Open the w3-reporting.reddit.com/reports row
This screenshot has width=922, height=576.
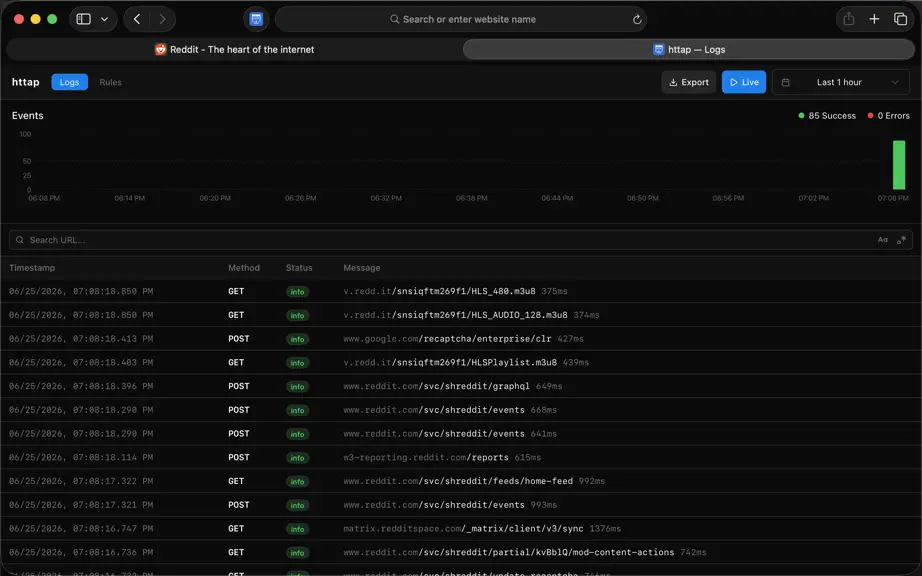pos(461,457)
